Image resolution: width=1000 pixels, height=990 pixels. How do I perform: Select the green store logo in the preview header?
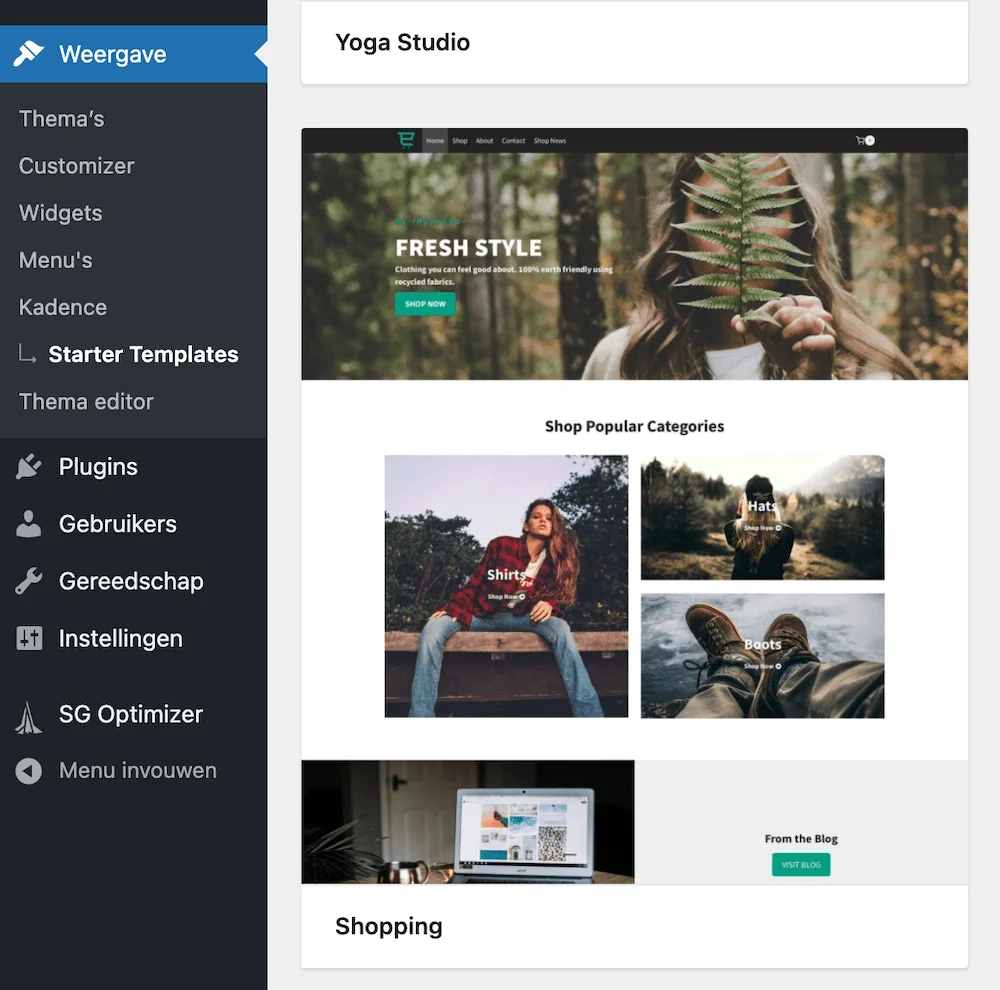406,139
